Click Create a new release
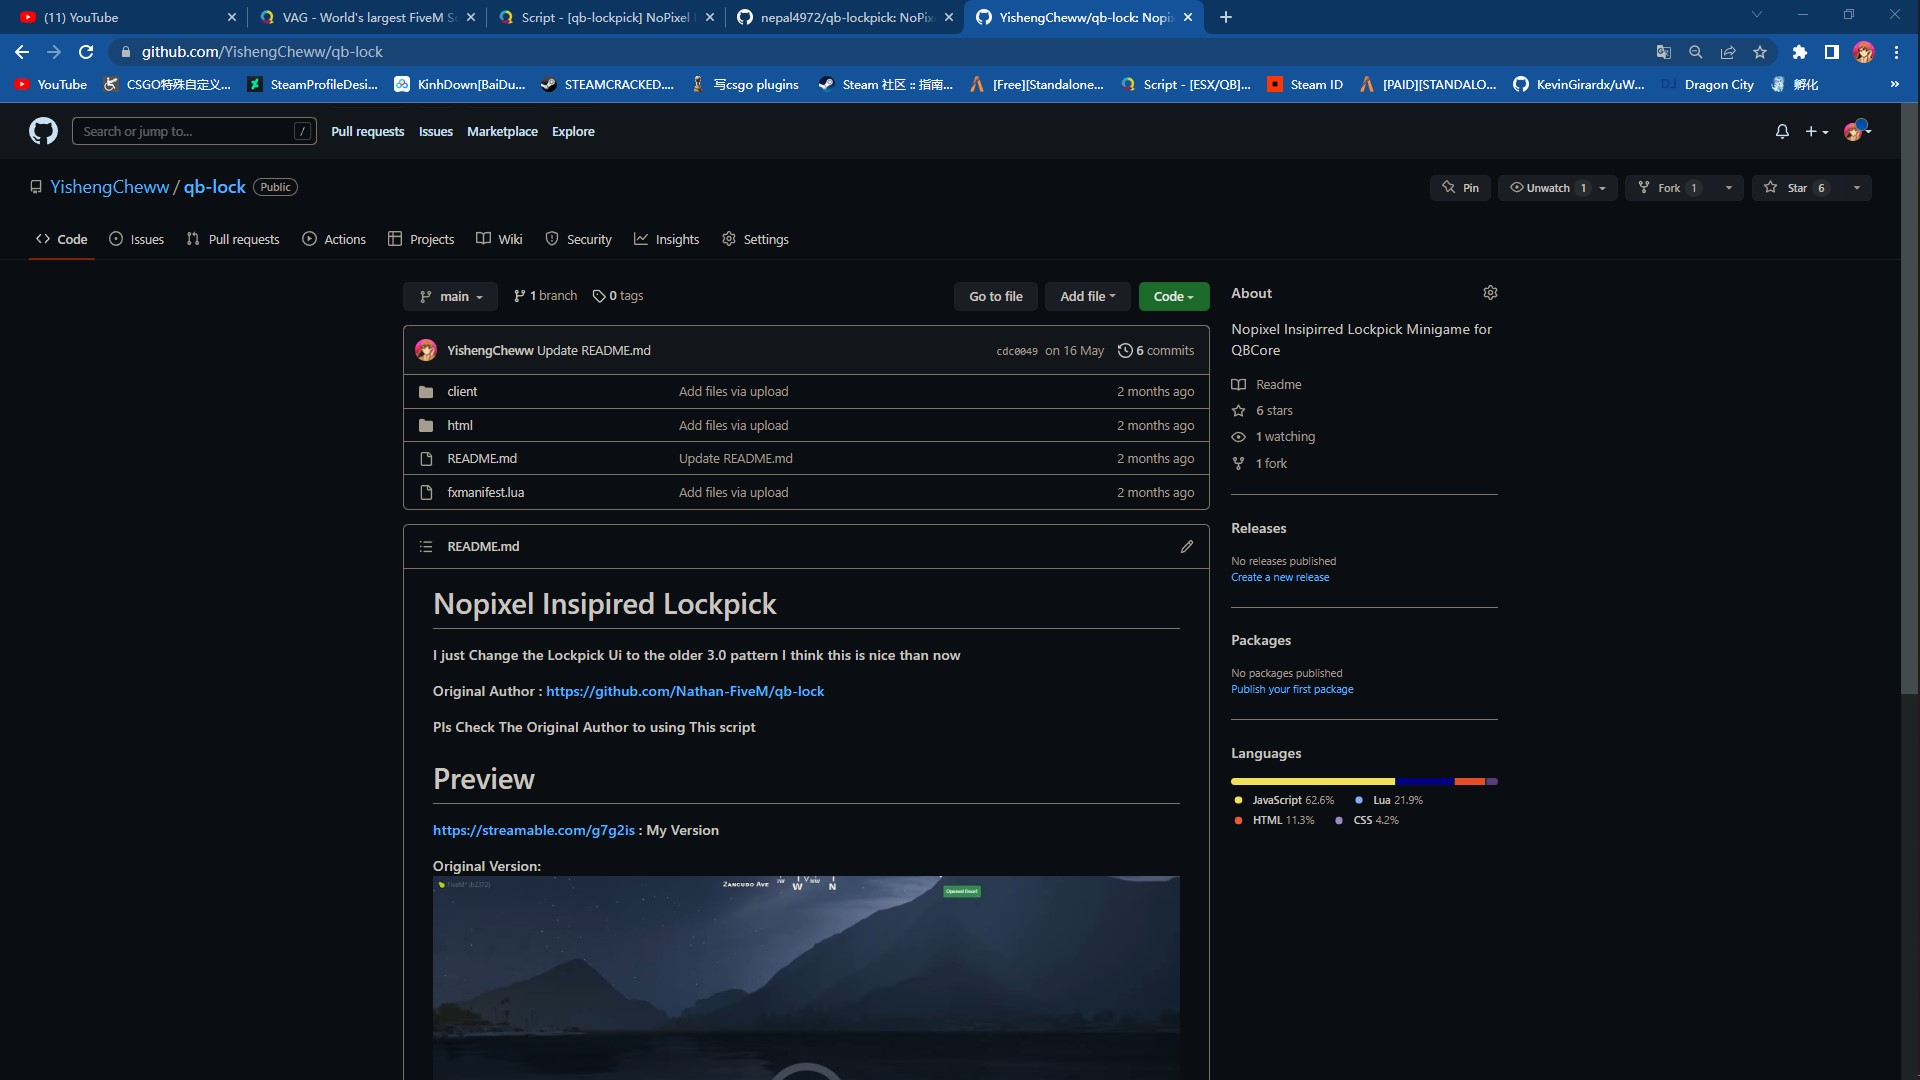 click(x=1280, y=577)
